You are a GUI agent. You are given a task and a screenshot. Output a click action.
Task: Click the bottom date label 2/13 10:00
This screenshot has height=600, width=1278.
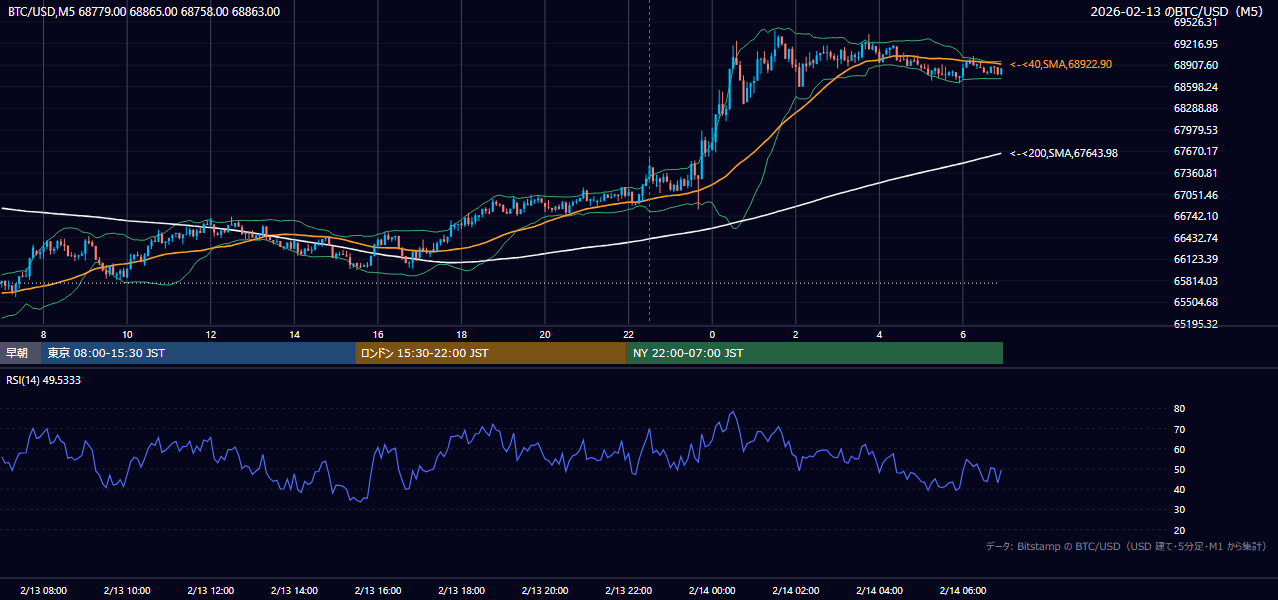coord(127,590)
